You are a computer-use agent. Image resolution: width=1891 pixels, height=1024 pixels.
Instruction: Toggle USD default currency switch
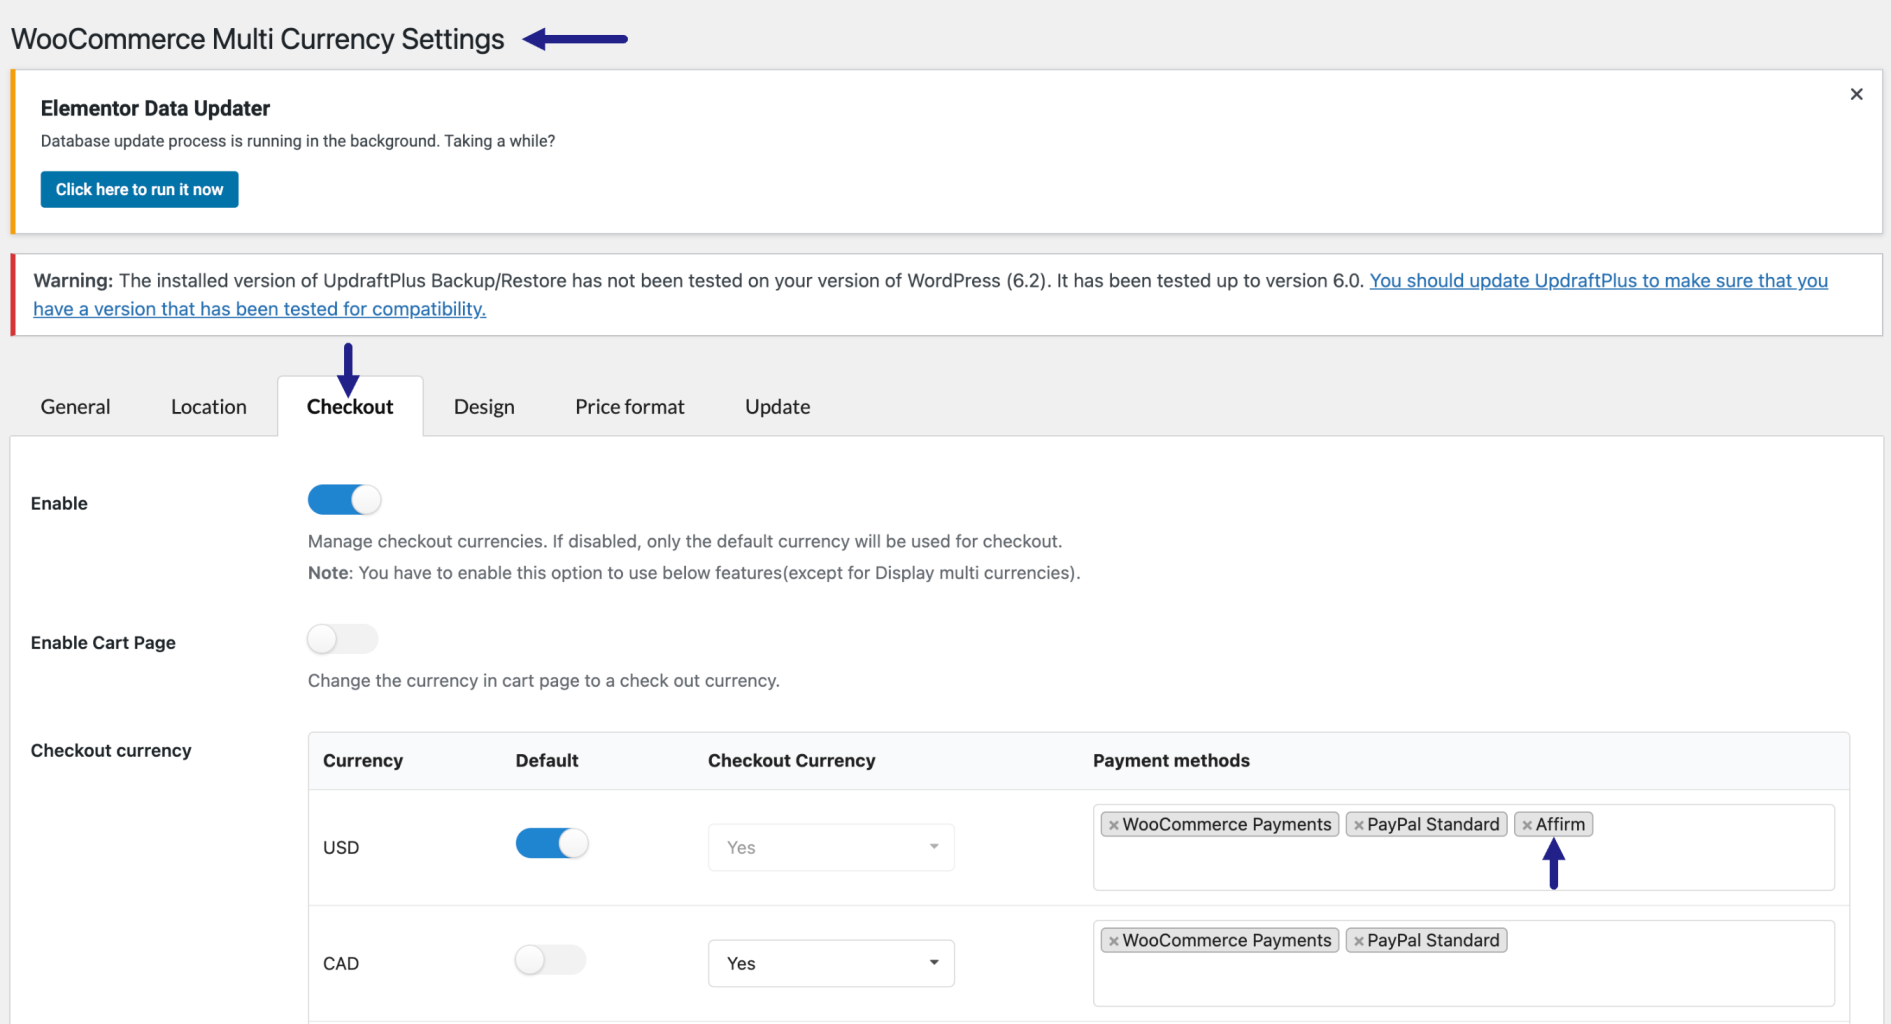[551, 844]
